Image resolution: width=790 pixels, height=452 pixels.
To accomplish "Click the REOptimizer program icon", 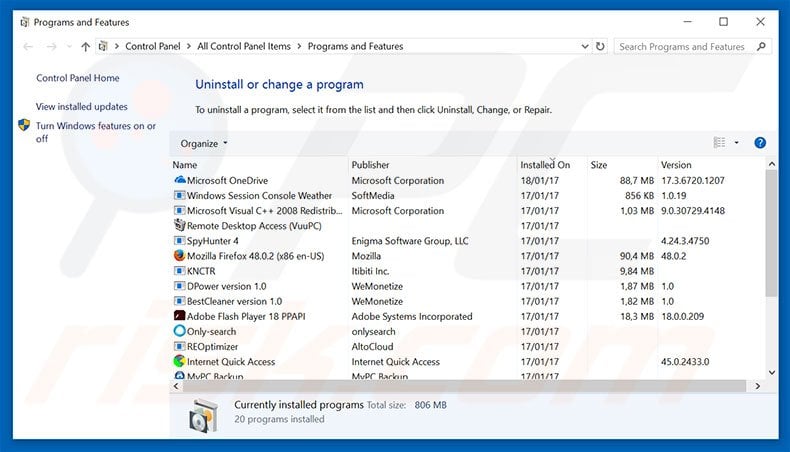I will pyautogui.click(x=179, y=346).
